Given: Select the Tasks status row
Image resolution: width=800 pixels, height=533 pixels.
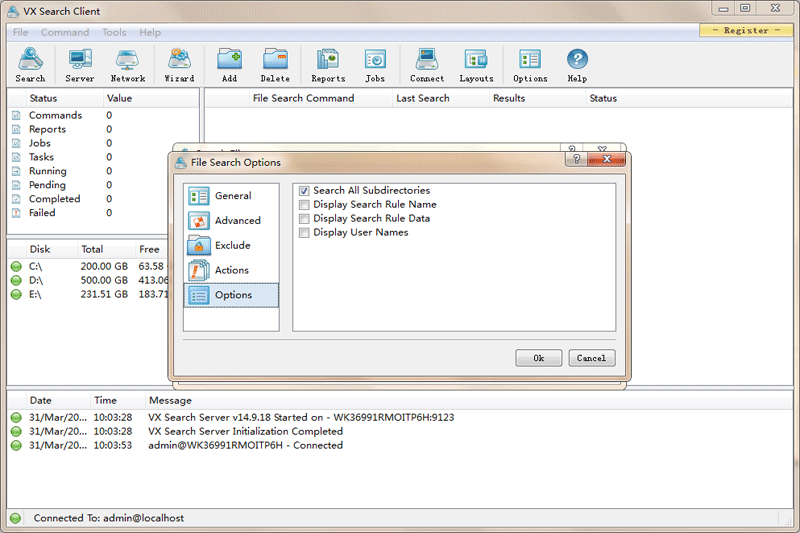Looking at the screenshot, I should [x=103, y=157].
